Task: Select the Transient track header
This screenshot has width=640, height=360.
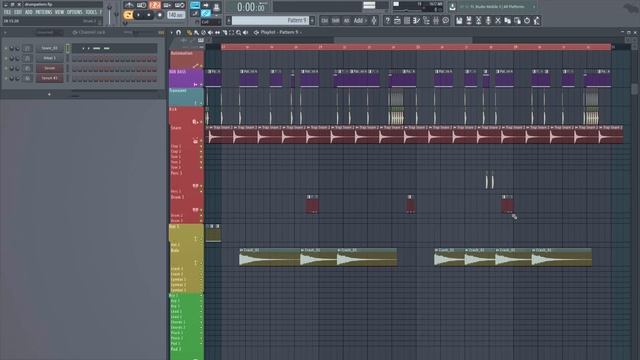Action: coord(186,97)
